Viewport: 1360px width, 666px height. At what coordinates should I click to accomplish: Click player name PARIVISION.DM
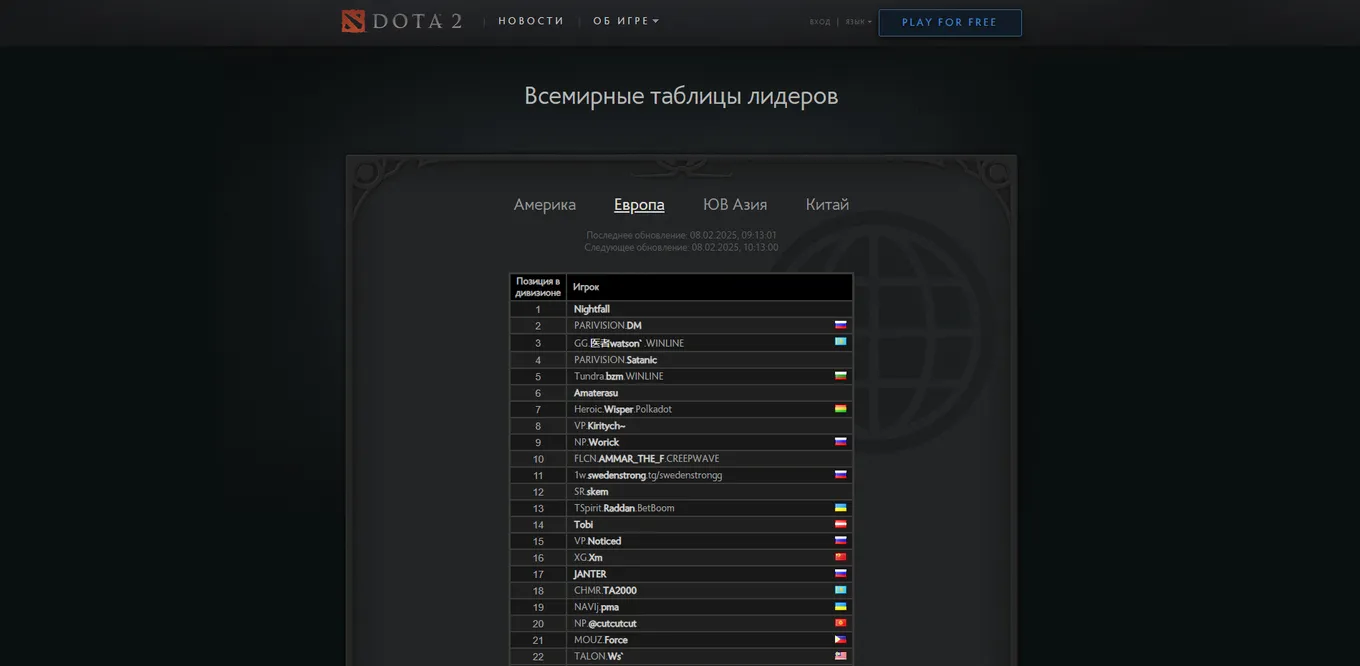click(608, 325)
